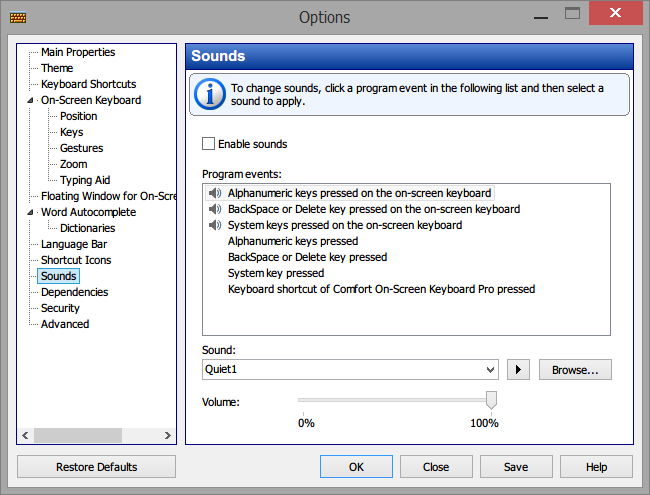Open the Sound dropdown showing Quiet1
Screen dimensions: 650x495
(350, 369)
